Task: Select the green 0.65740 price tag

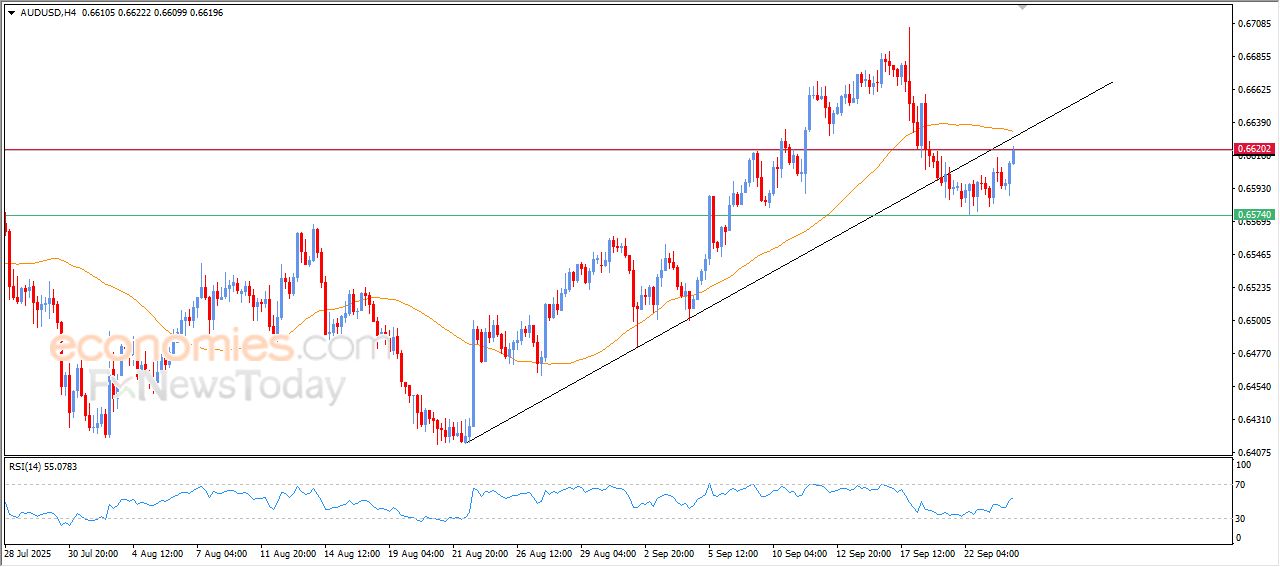Action: pyautogui.click(x=1254, y=215)
